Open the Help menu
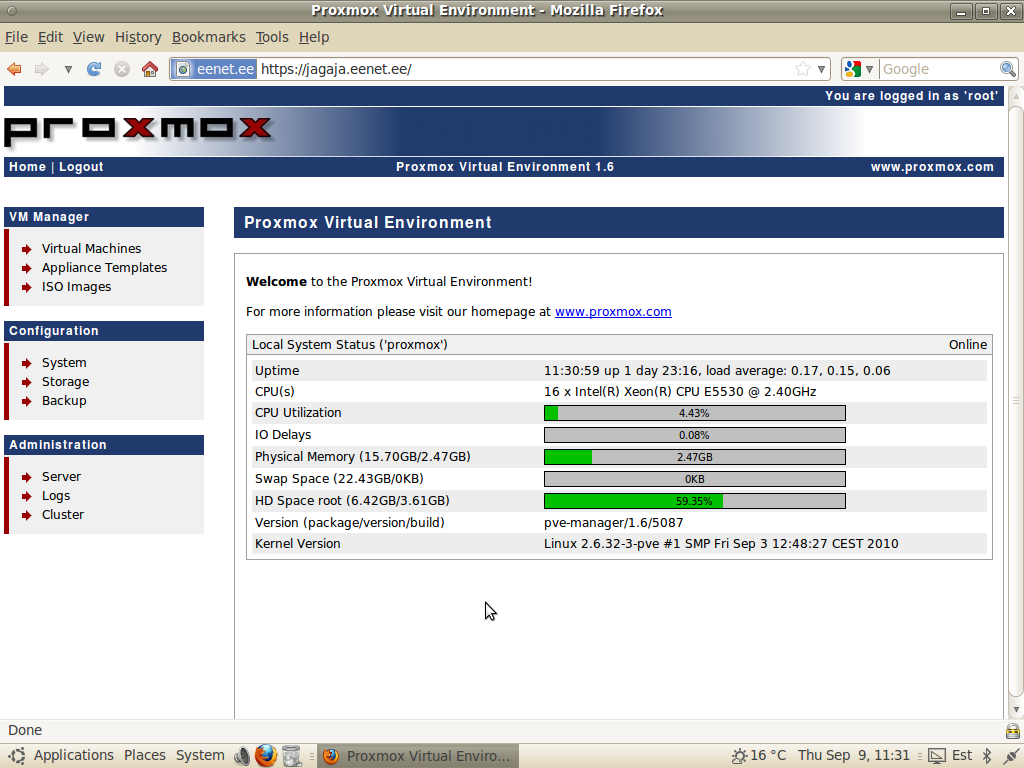The height and width of the screenshot is (768, 1024). point(313,37)
